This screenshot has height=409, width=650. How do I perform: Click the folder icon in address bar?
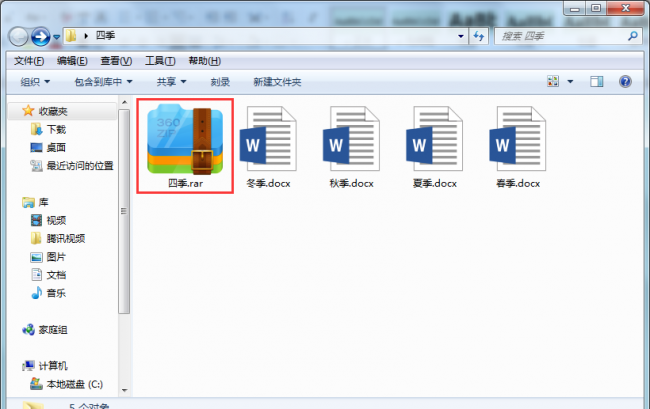coord(71,36)
